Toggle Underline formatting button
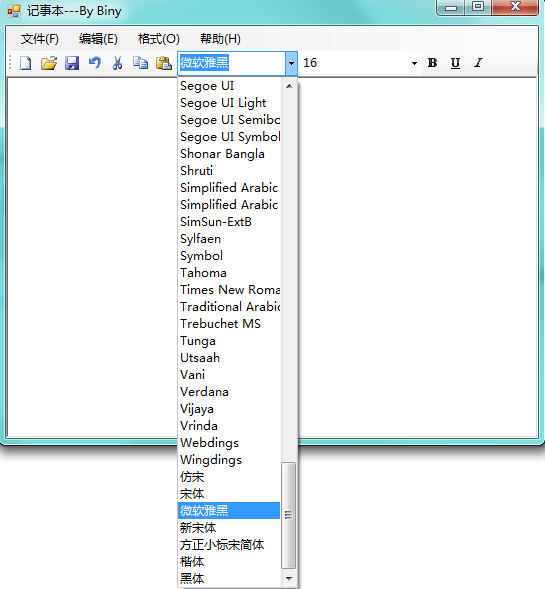The image size is (545, 589). (455, 63)
